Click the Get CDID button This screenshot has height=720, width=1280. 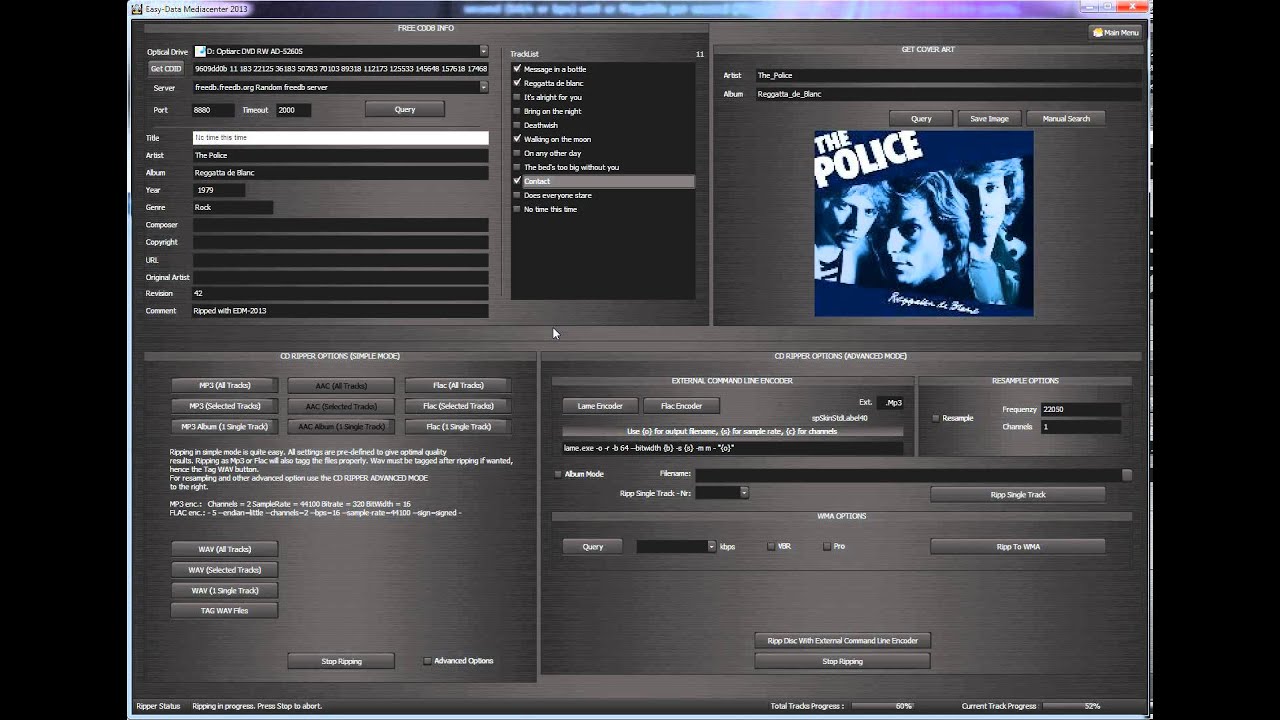click(x=166, y=69)
